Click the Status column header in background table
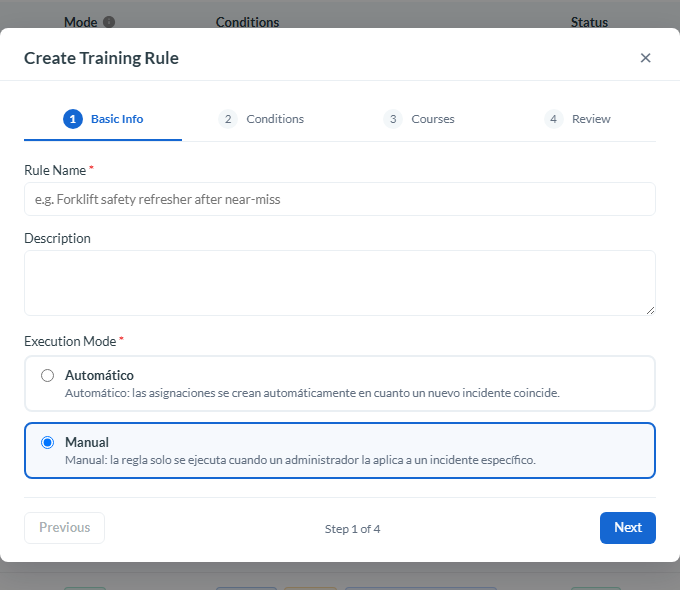The image size is (680, 590). coord(589,22)
